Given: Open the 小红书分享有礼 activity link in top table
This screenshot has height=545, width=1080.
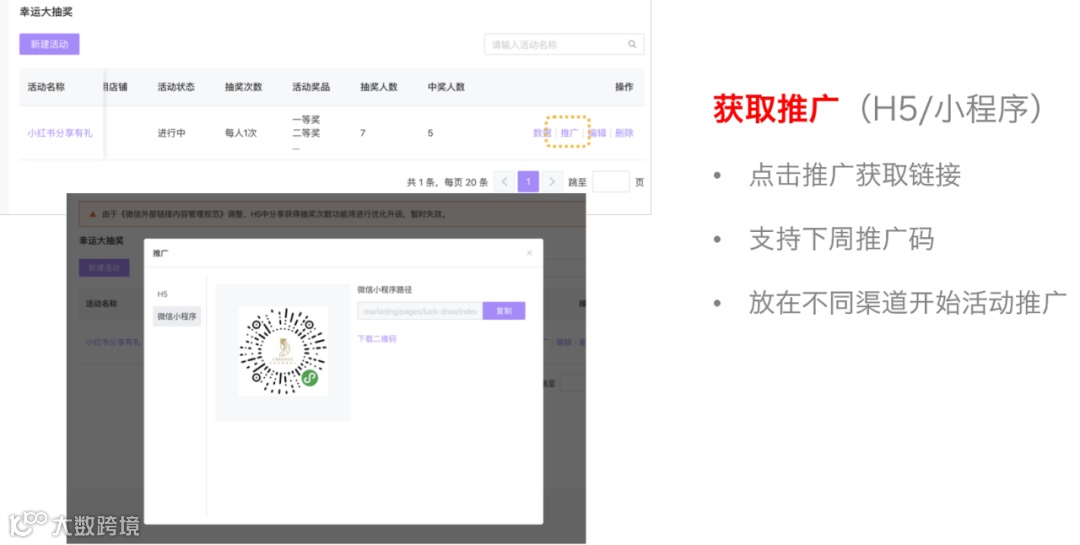Looking at the screenshot, I should [x=60, y=133].
